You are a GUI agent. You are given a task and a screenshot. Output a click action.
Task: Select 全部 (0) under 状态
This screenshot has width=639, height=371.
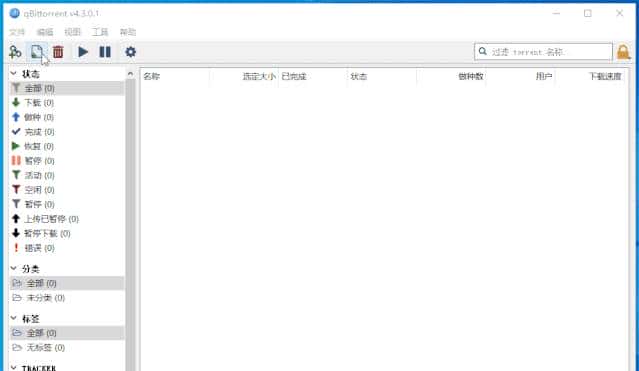(67, 88)
